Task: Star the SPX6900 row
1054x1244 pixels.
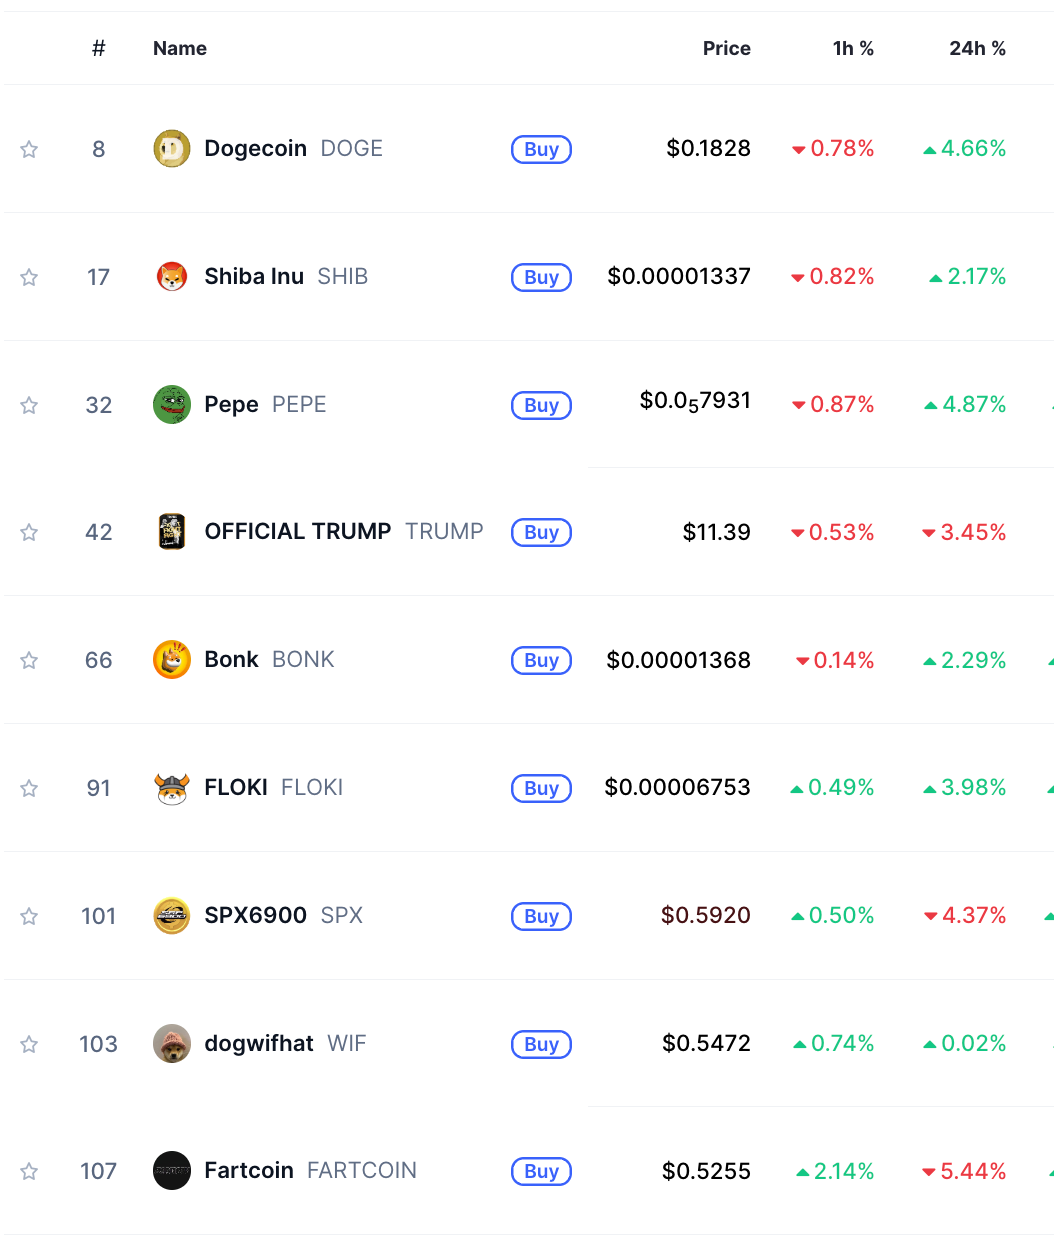Action: pos(29,916)
